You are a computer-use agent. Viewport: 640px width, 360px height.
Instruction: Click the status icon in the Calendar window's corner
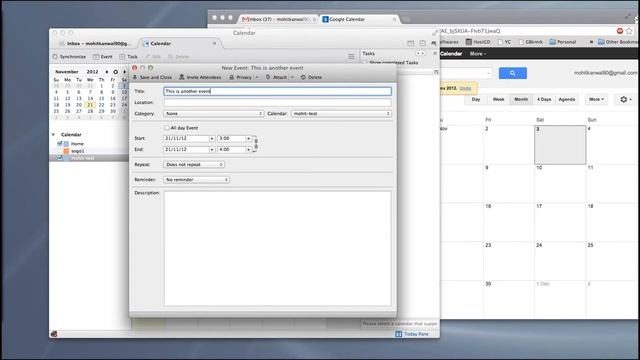(54, 334)
